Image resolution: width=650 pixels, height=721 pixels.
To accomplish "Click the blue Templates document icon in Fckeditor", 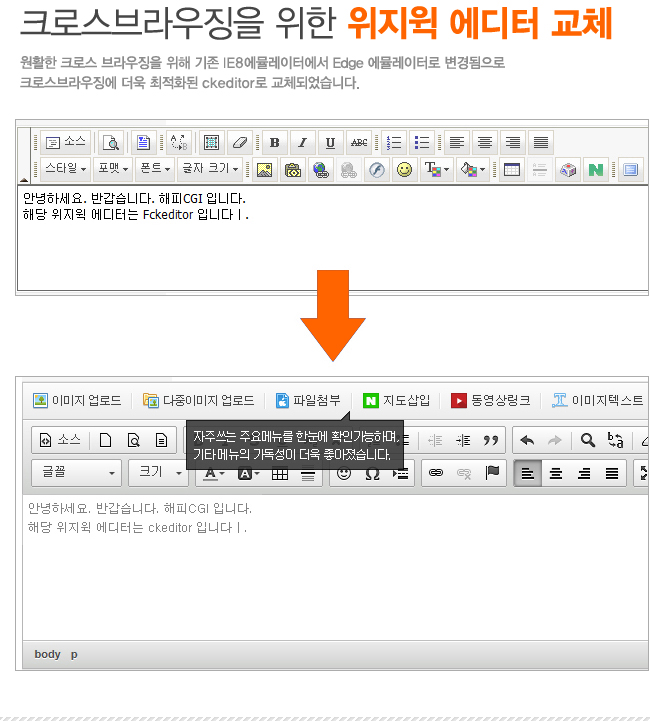I will coord(143,142).
